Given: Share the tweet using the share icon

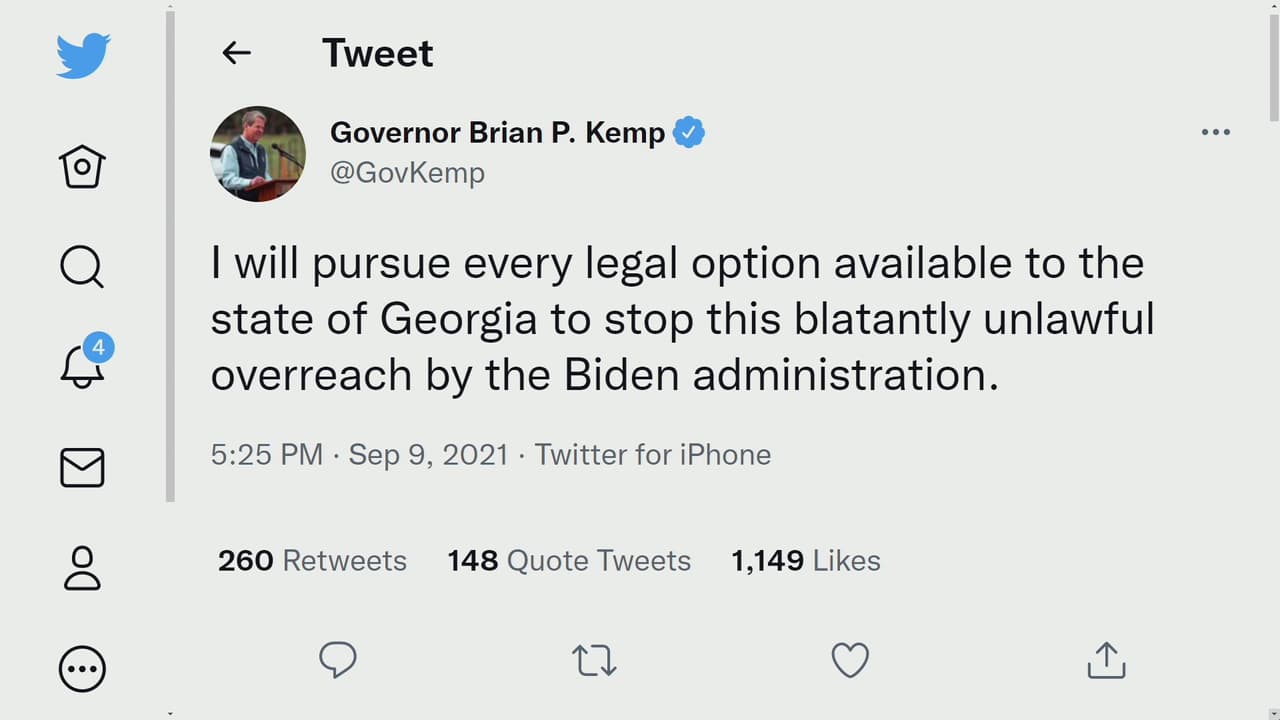Looking at the screenshot, I should [x=1106, y=660].
